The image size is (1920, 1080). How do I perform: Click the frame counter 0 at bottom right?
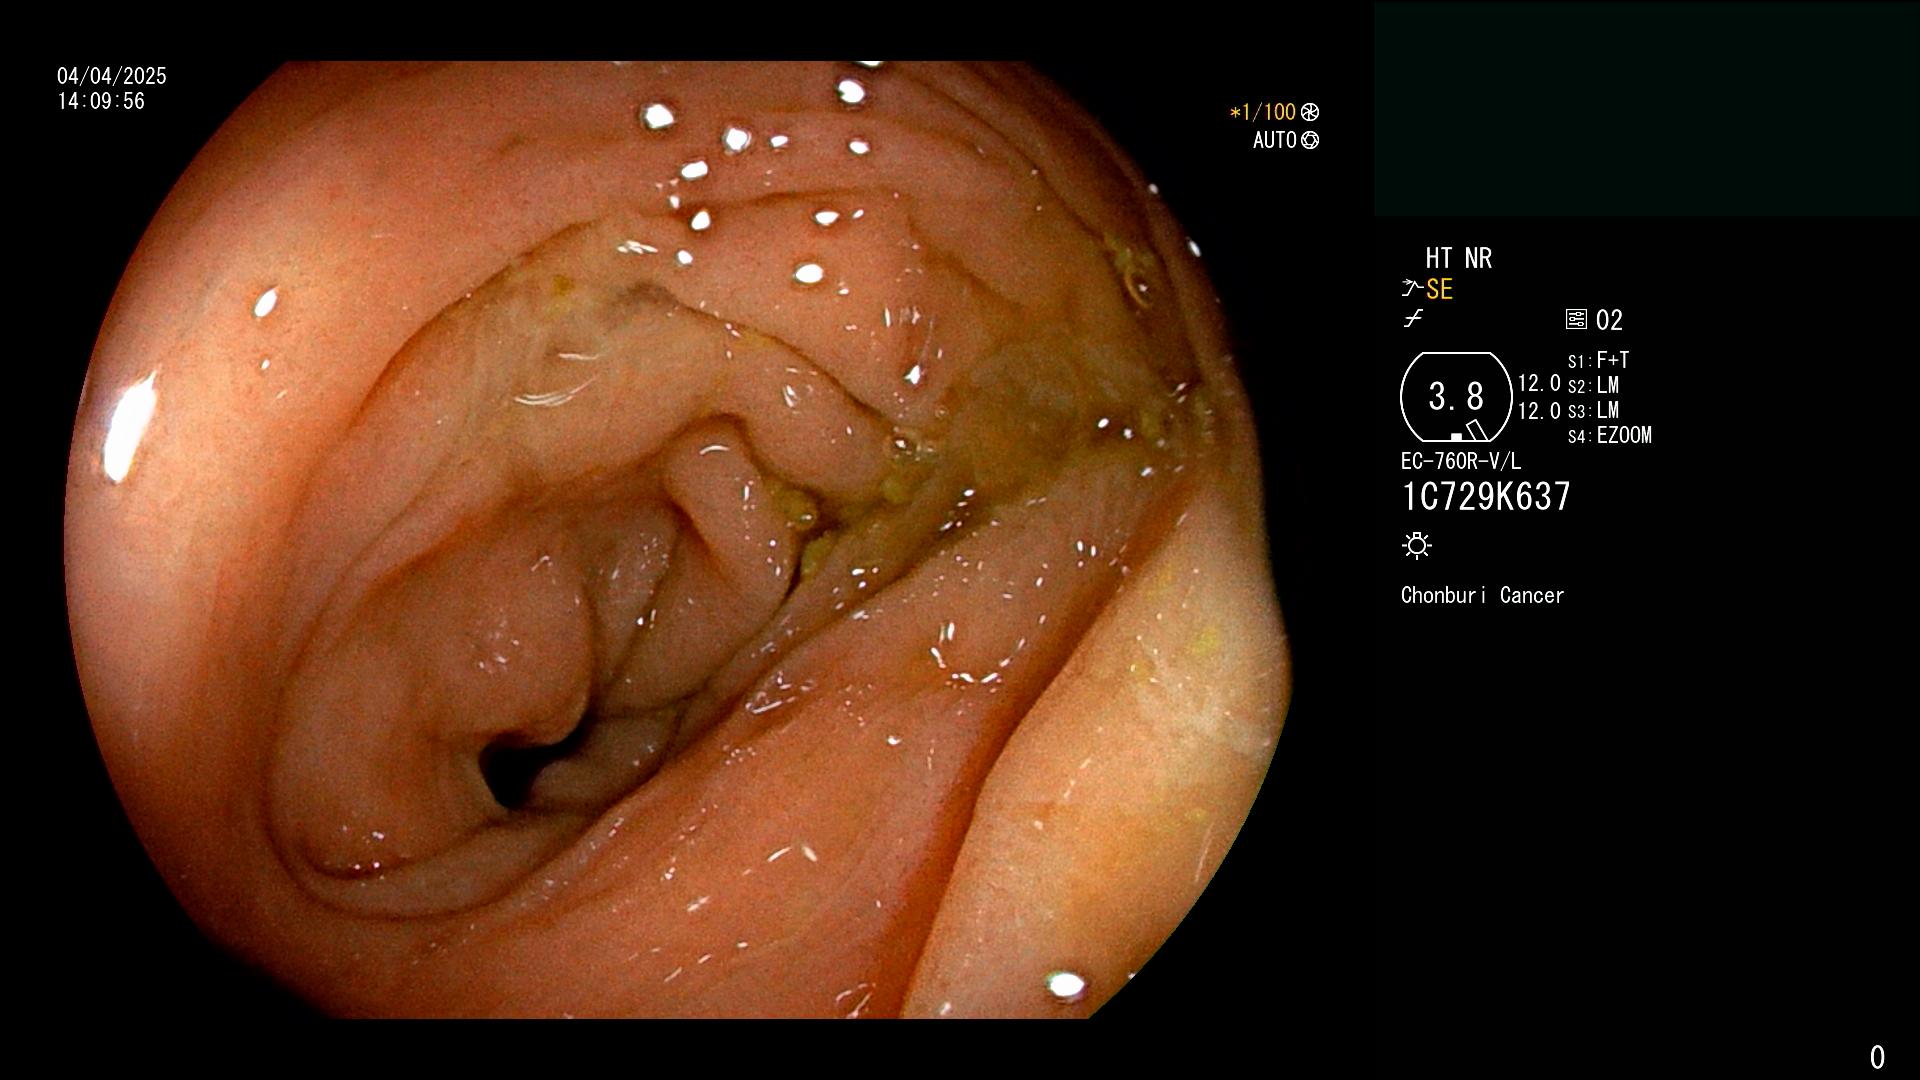1877,1057
